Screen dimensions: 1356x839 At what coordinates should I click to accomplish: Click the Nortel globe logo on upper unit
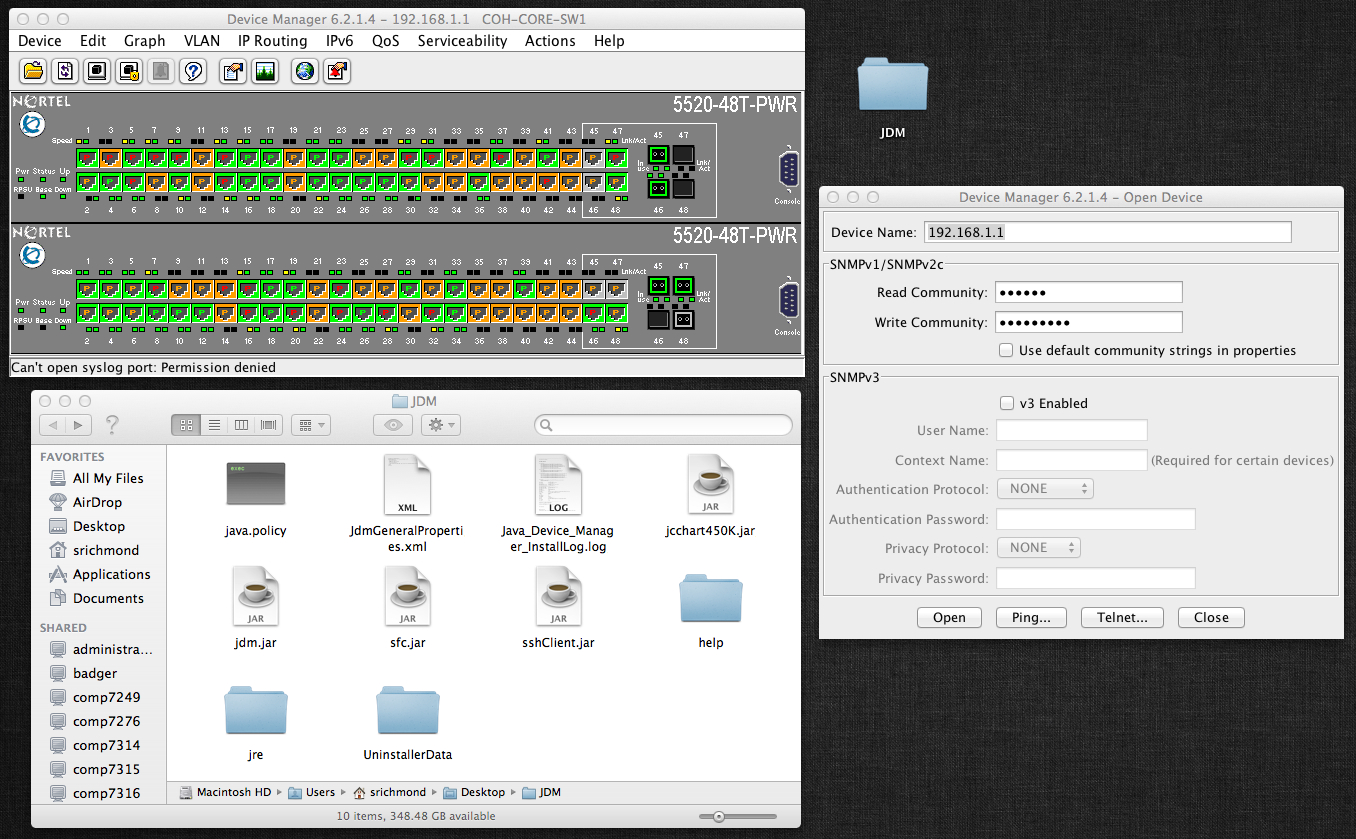click(x=33, y=125)
